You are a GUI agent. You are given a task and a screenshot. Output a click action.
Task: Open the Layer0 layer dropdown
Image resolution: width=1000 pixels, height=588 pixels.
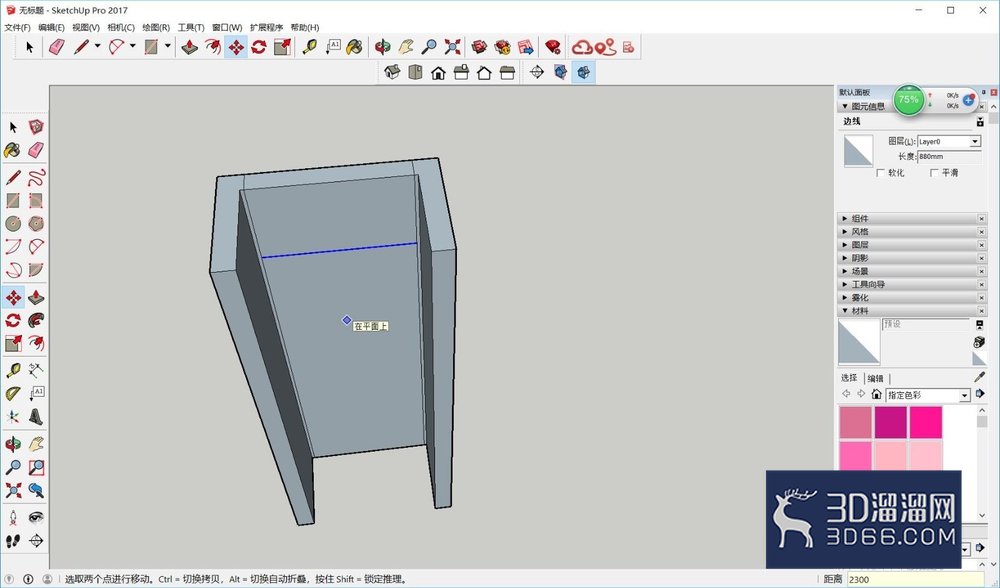click(974, 142)
